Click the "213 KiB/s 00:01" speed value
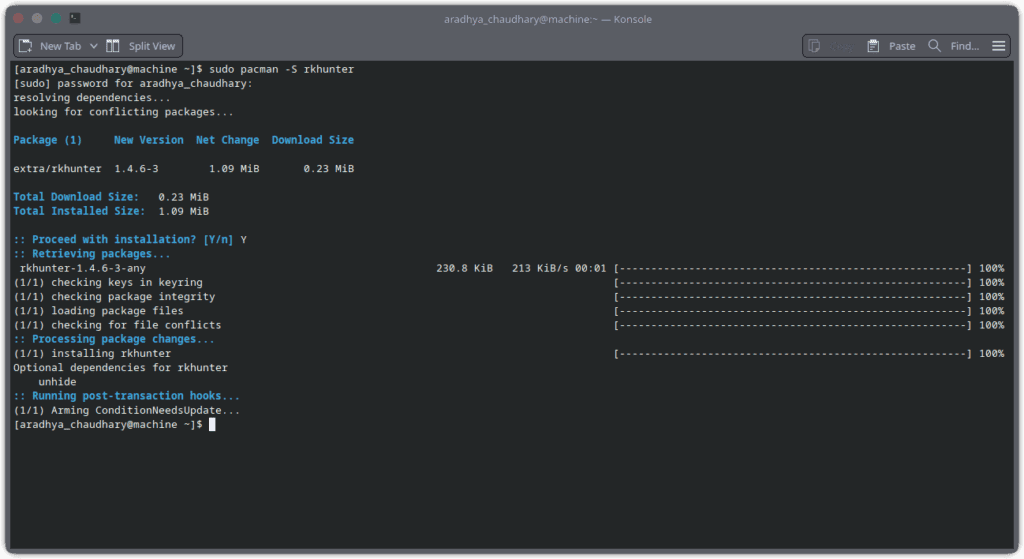 point(559,268)
